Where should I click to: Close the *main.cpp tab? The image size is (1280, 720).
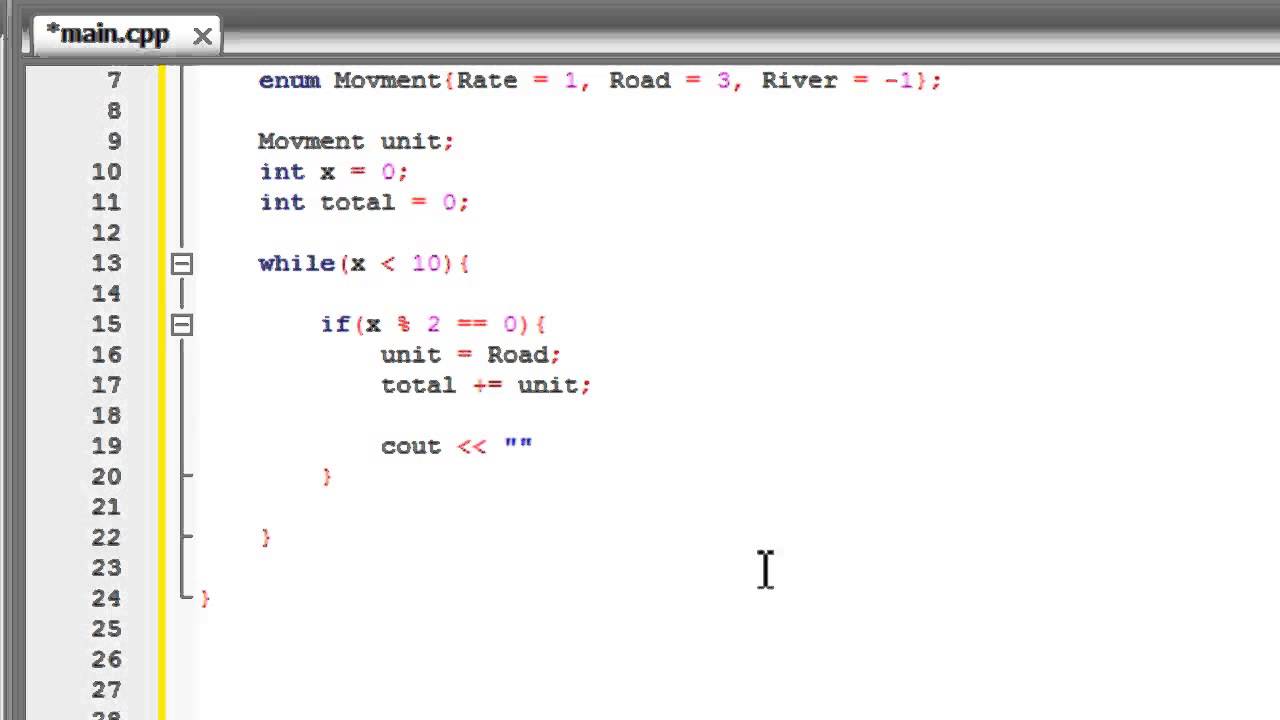pyautogui.click(x=202, y=37)
